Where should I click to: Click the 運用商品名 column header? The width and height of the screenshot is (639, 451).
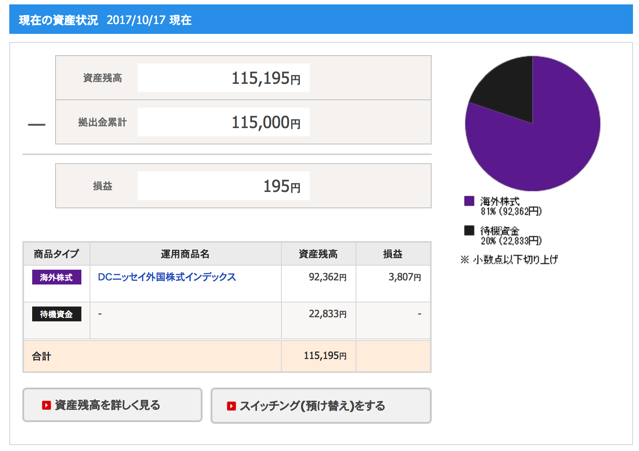pyautogui.click(x=185, y=254)
